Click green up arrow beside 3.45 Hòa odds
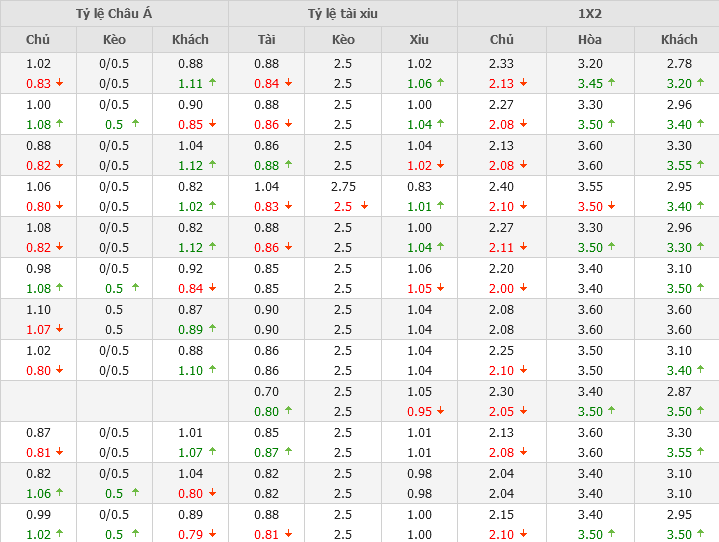The width and height of the screenshot is (719, 542). point(612,83)
